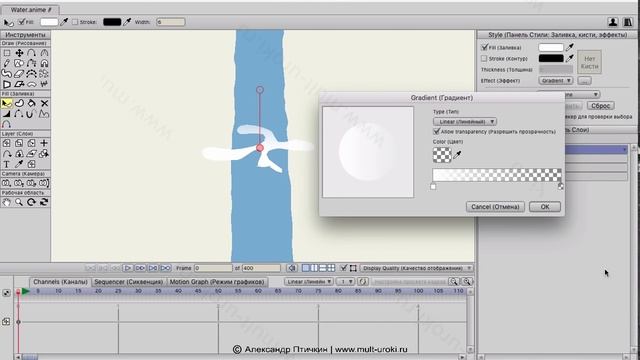This screenshot has height=360, width=640.
Task: Toggle the checkmark option below canvas
Action: click(x=344, y=268)
